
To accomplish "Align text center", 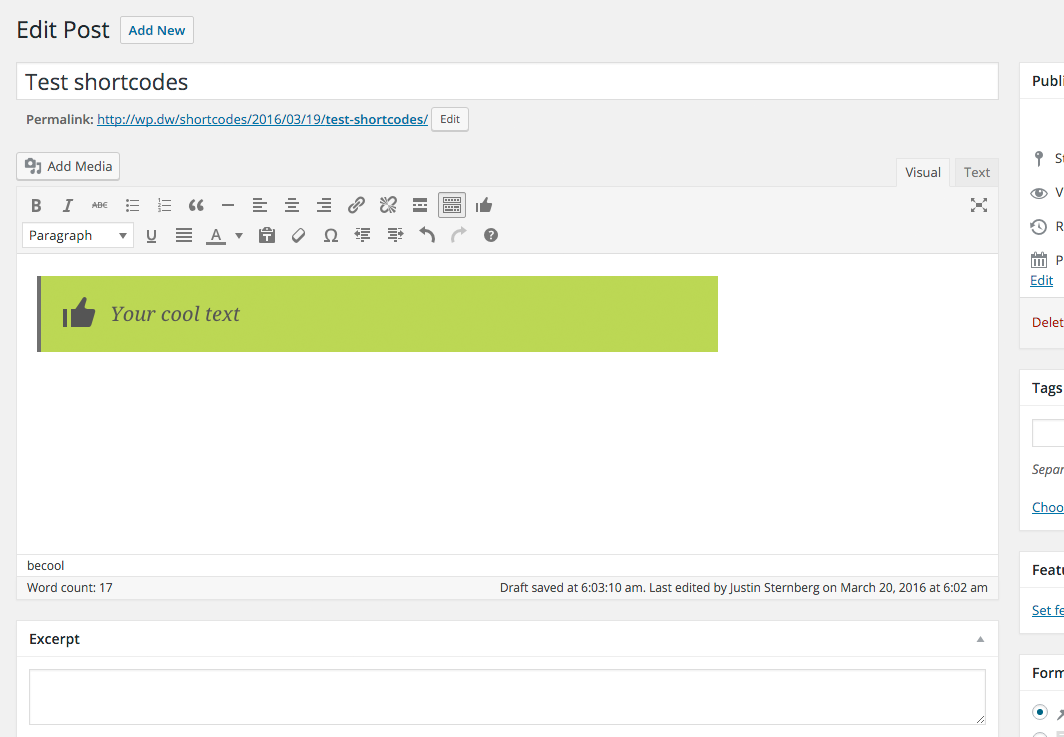I will tap(292, 205).
